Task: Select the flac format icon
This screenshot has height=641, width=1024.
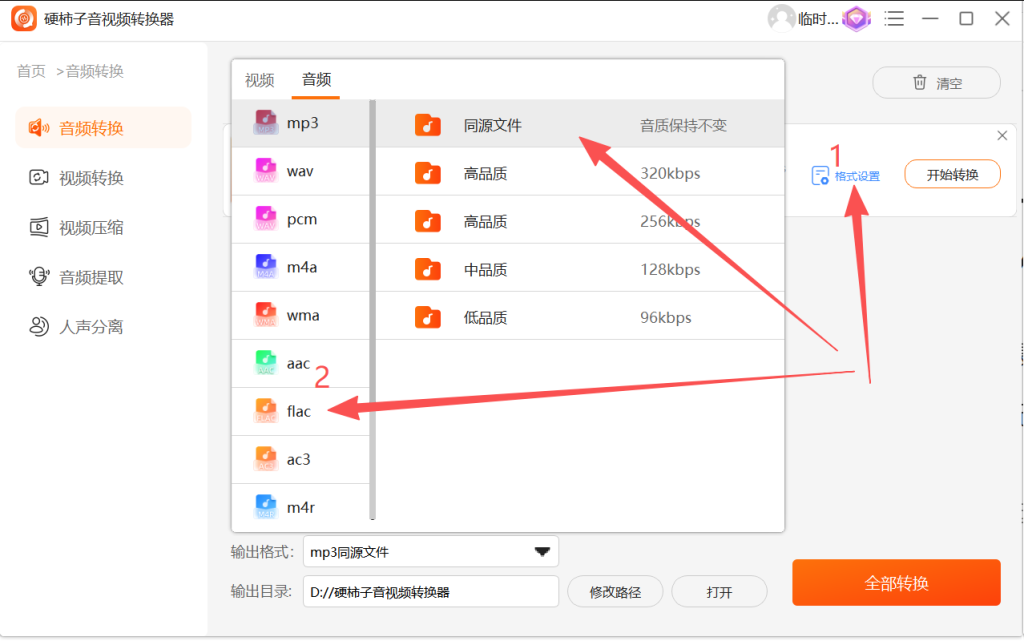Action: pyautogui.click(x=266, y=411)
